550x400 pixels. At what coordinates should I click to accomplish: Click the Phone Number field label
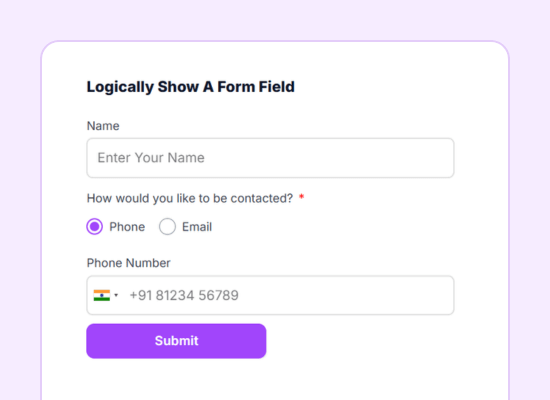coord(128,263)
